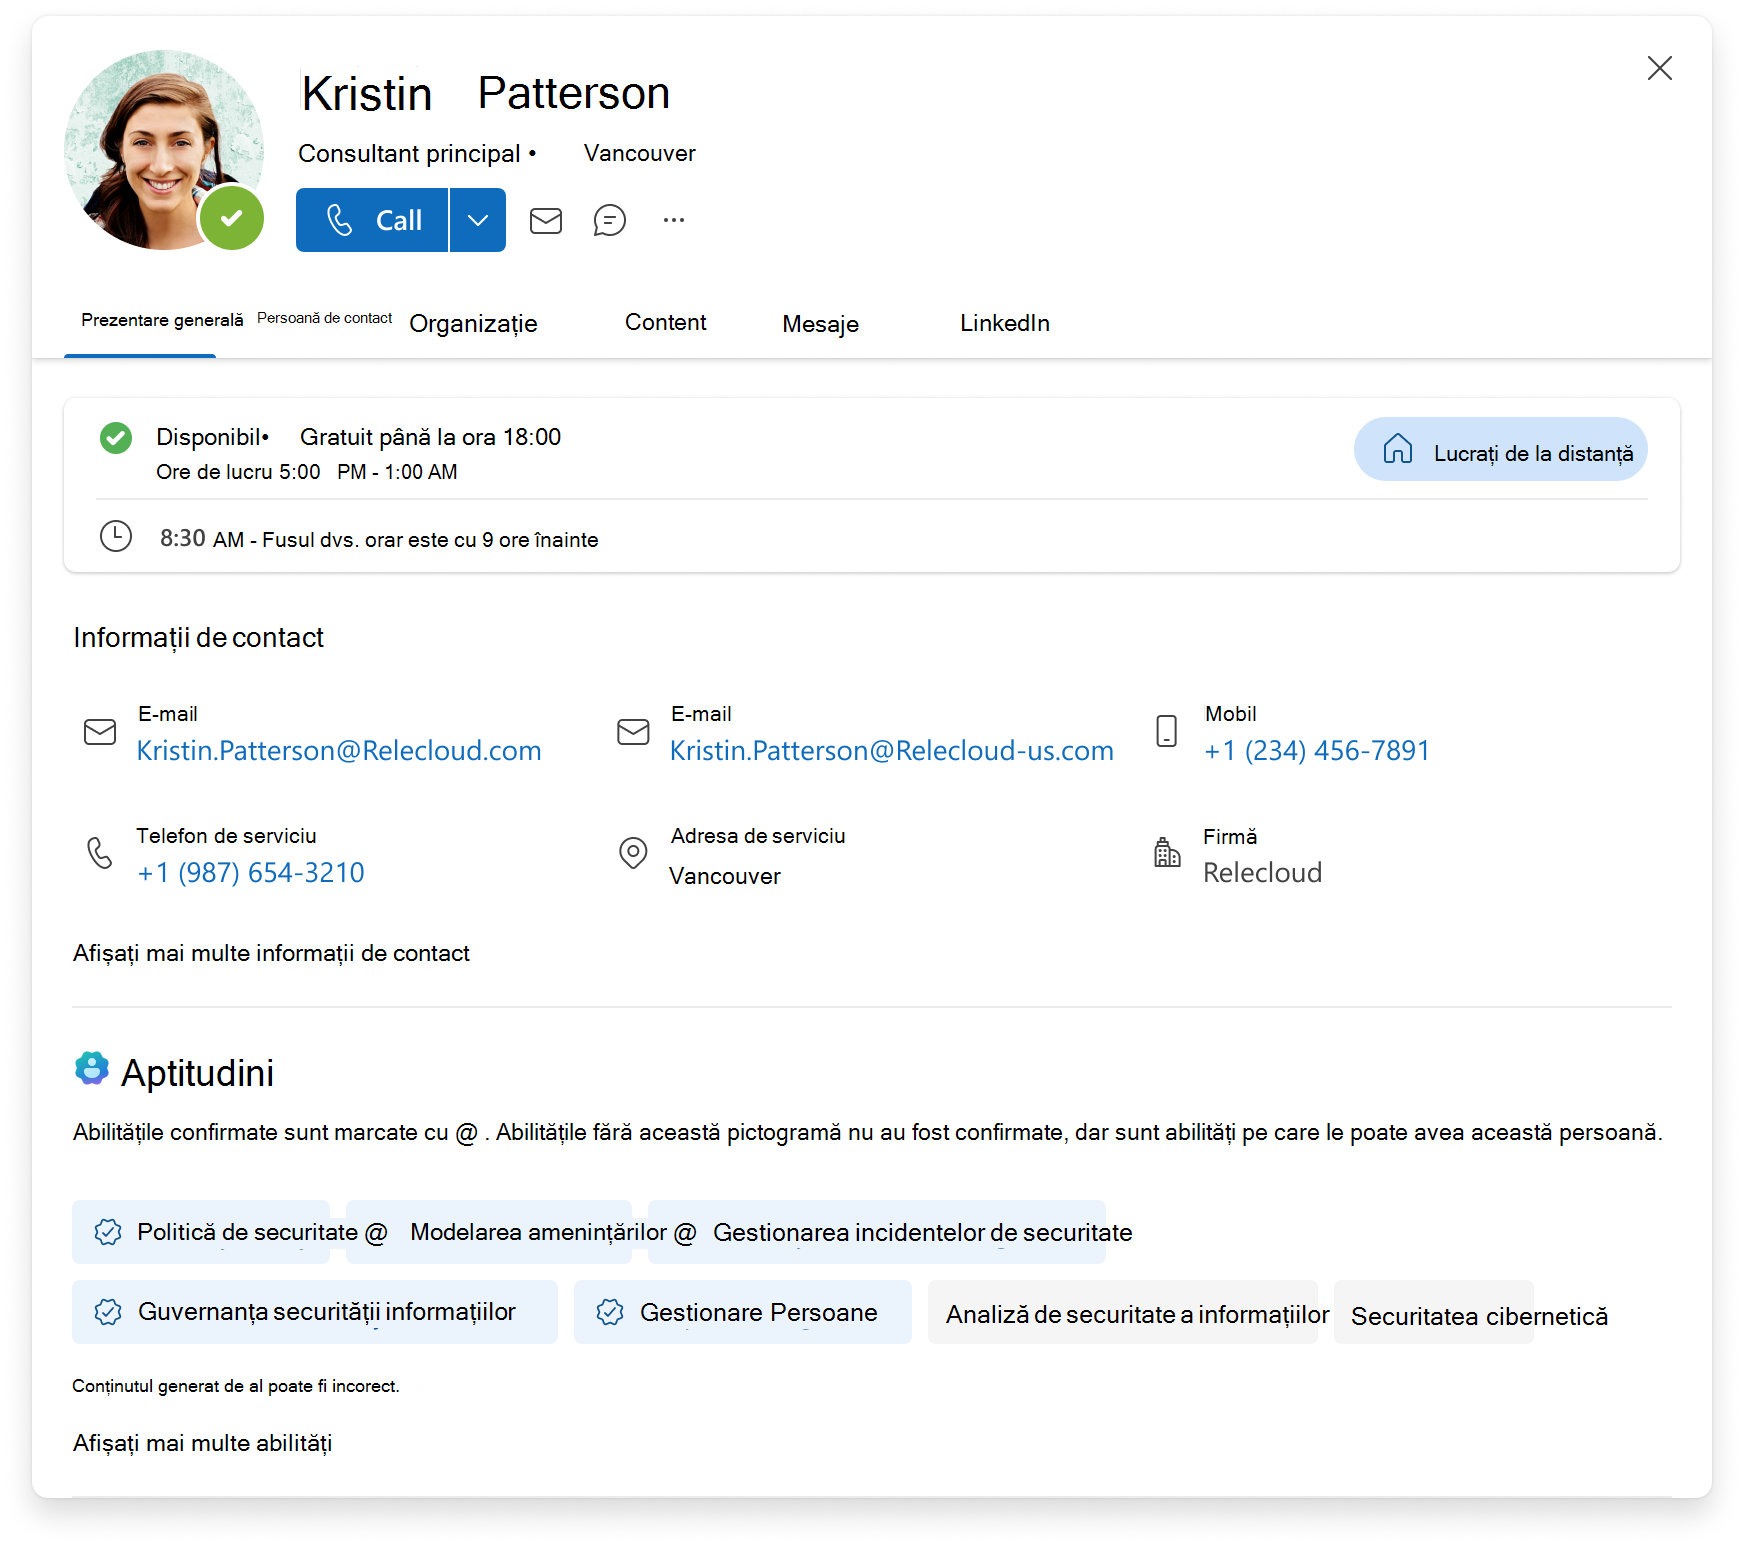Open the Organizație tab
The width and height of the screenshot is (1744, 1546).
474,324
